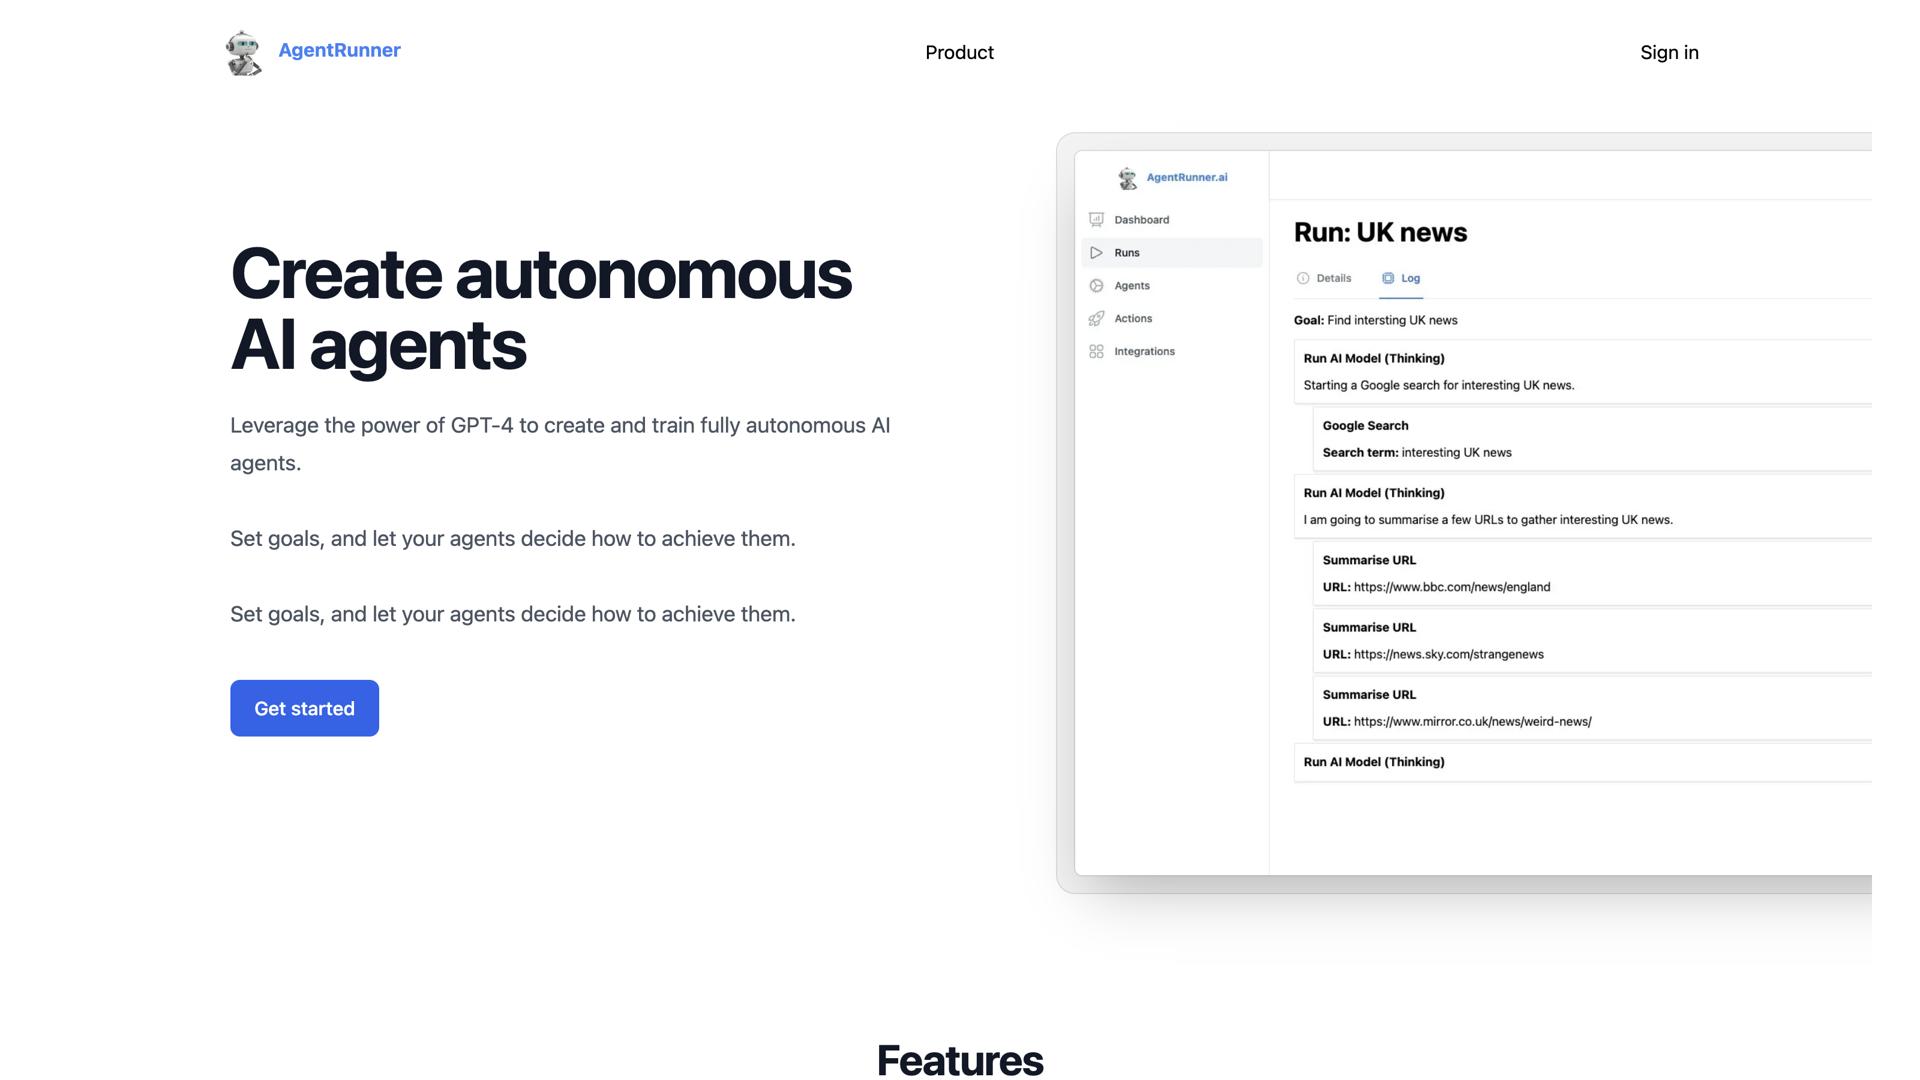Open Integrations via the grid icon
Image resolution: width=1920 pixels, height=1080 pixels.
click(x=1096, y=351)
